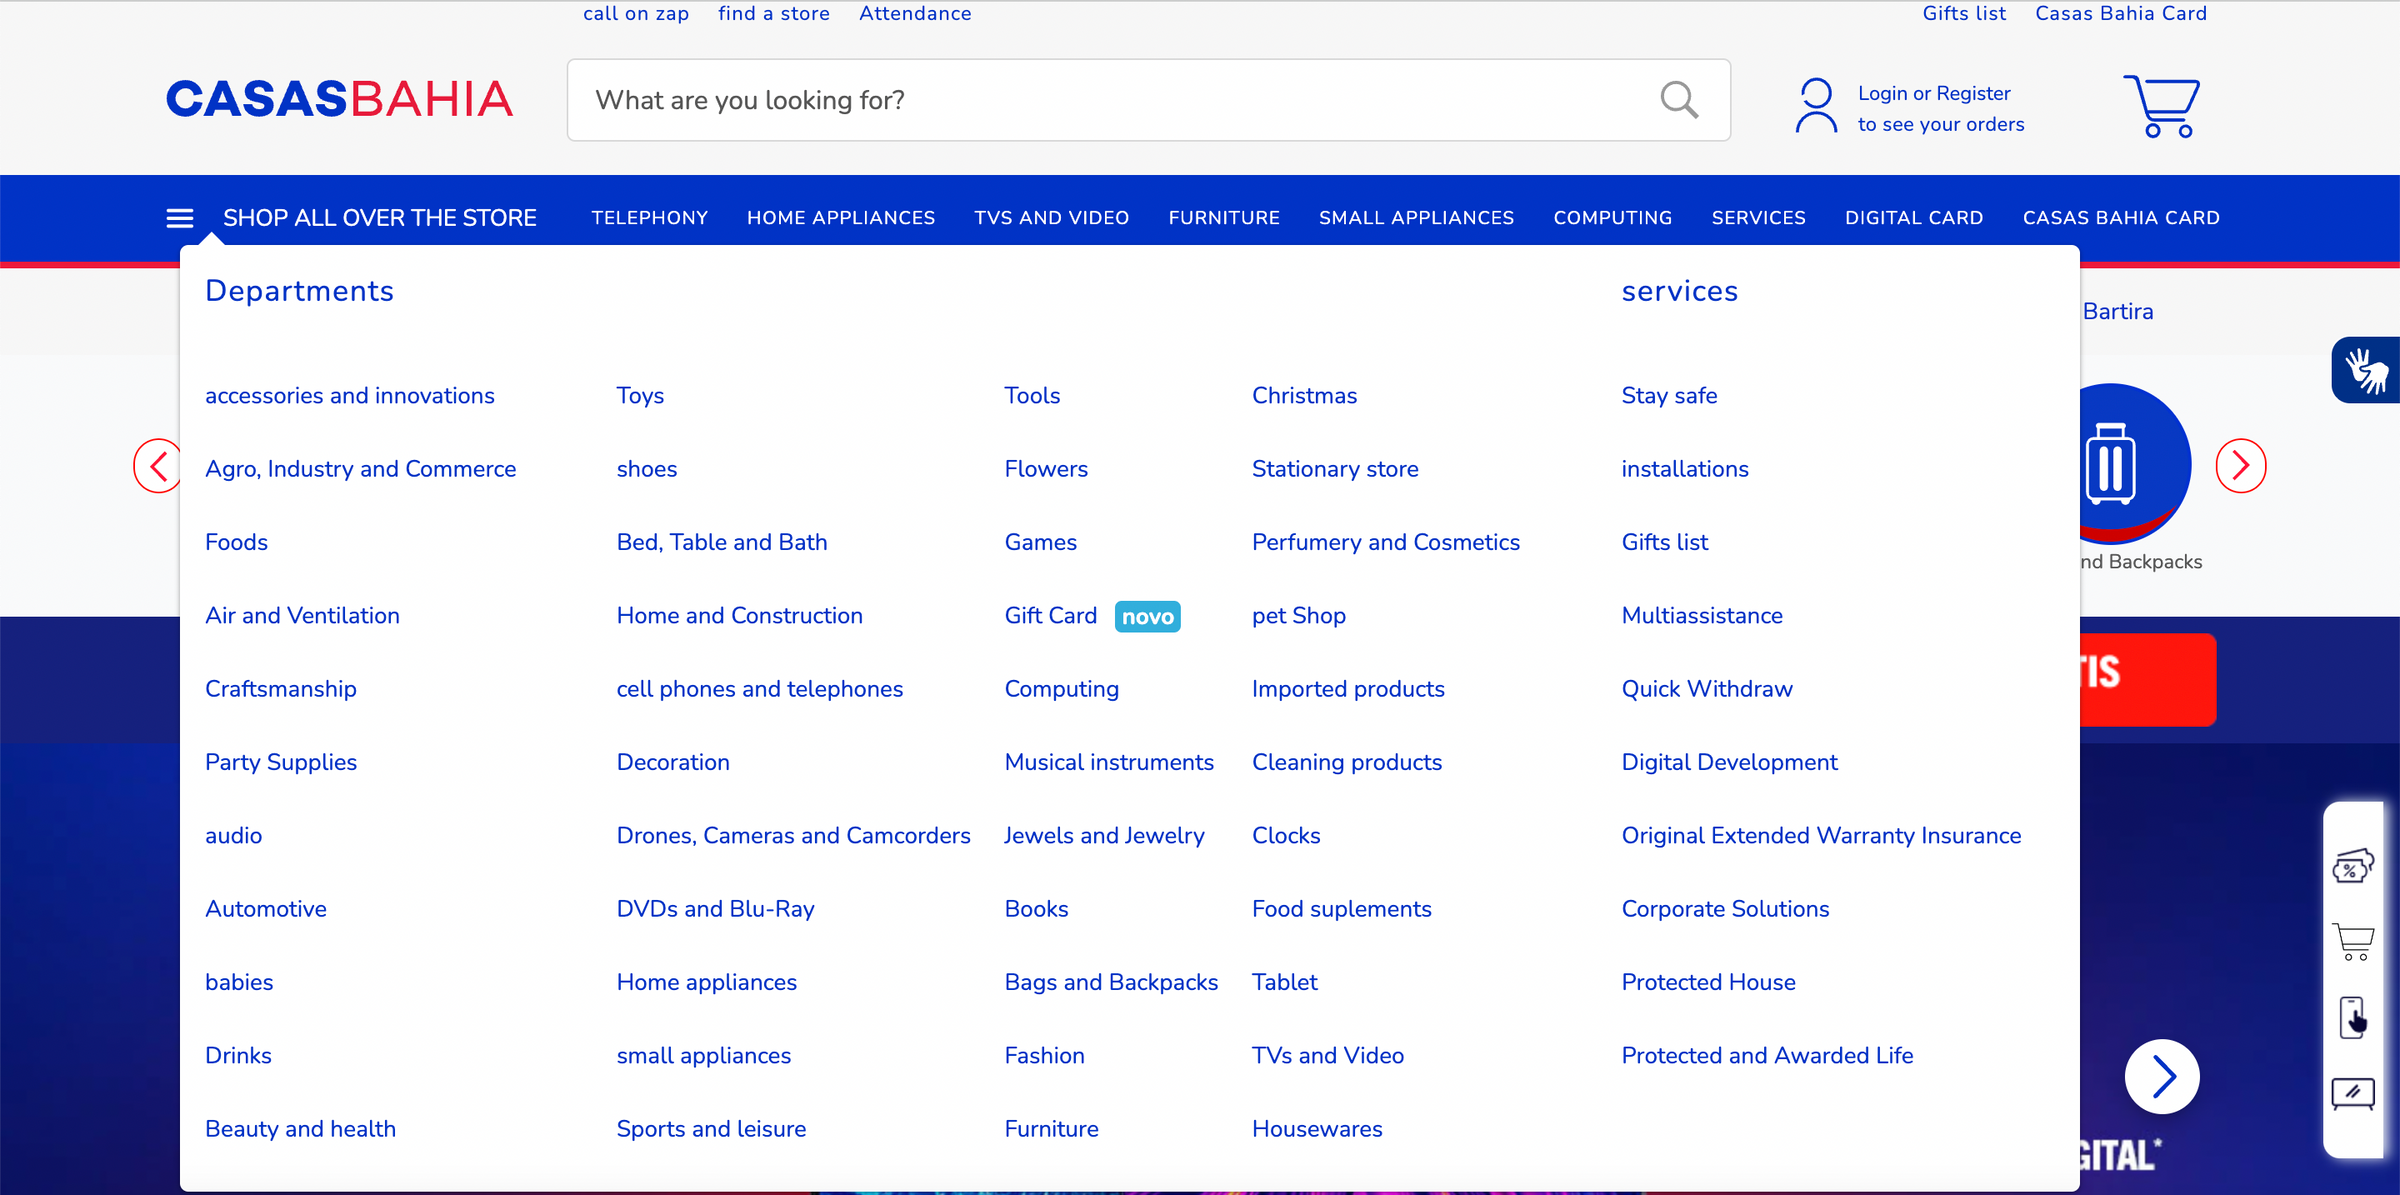
Task: Click the red right carousel arrow
Action: [x=2241, y=466]
